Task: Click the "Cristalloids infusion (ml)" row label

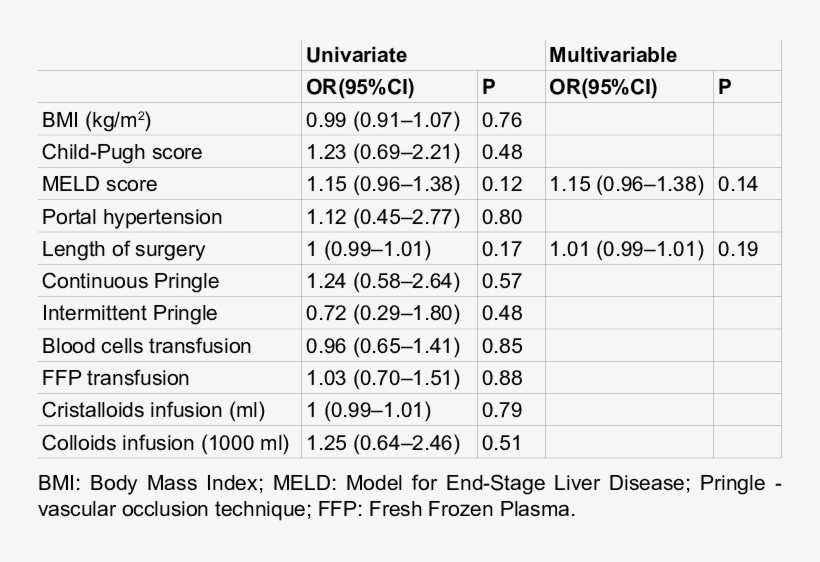Action: pyautogui.click(x=154, y=410)
